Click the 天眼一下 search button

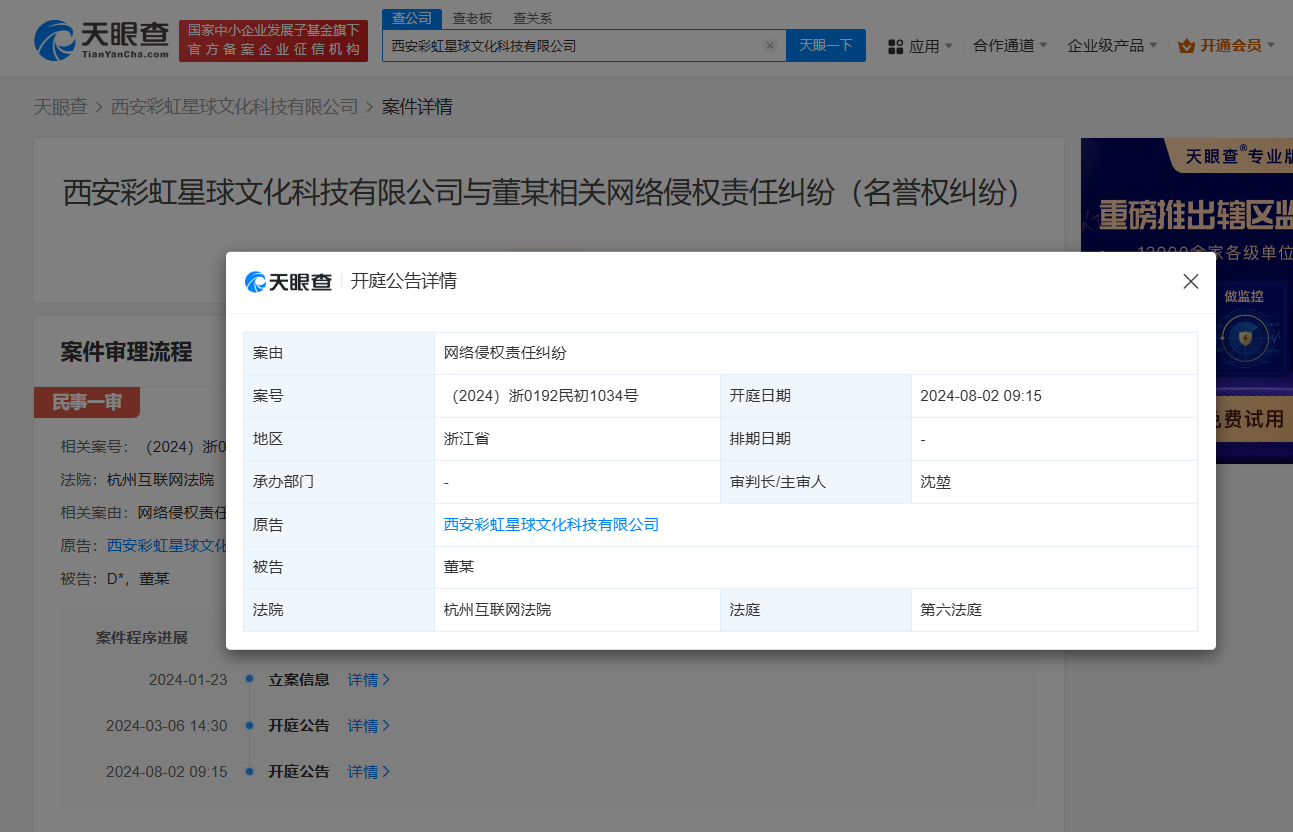(x=825, y=45)
